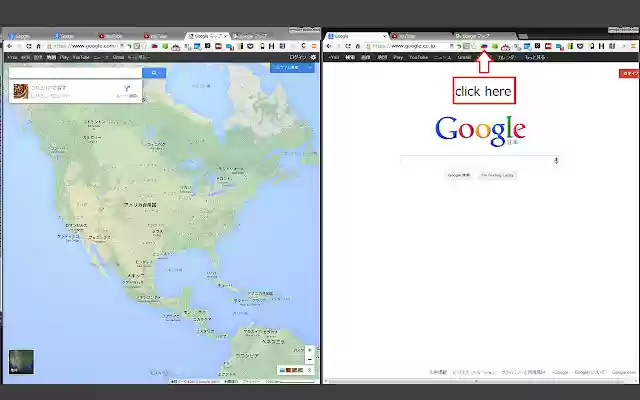640x400 pixels.
Task: Switch to first Google tab in left window
Action: coord(27,36)
